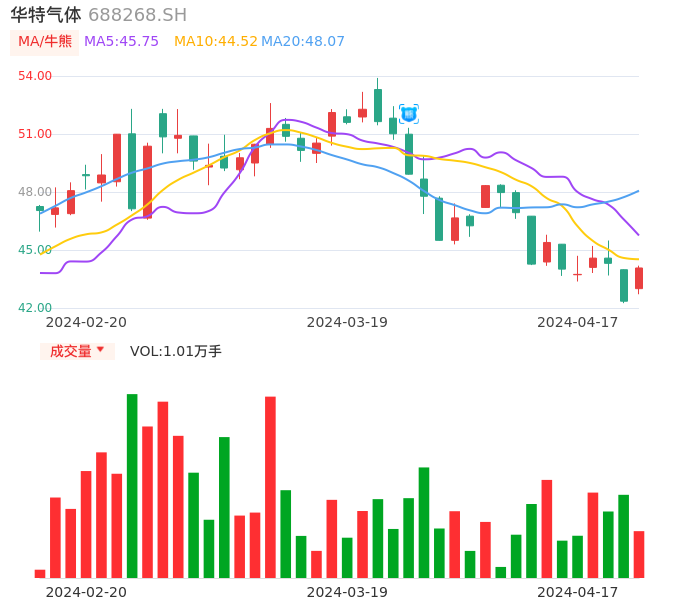Image resolution: width=686 pixels, height=606 pixels.
Task: Click the stock code 688268.SH
Action: (137, 15)
